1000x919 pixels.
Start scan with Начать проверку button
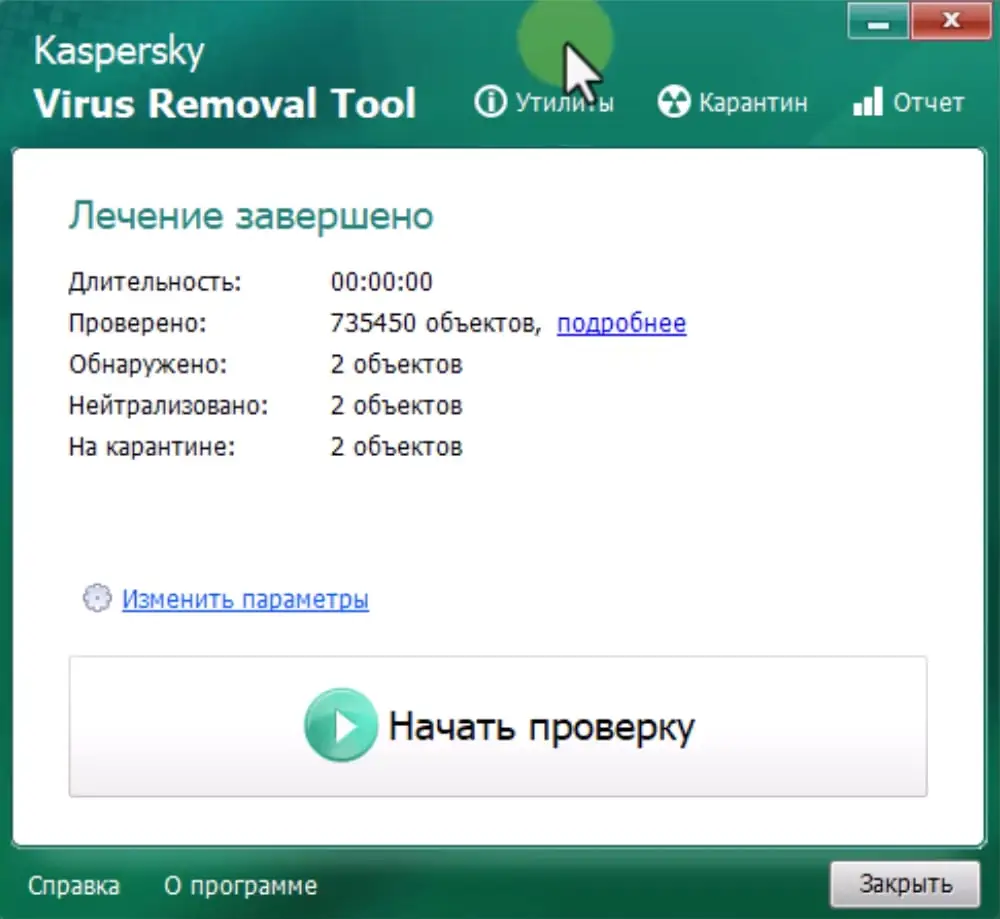[498, 726]
